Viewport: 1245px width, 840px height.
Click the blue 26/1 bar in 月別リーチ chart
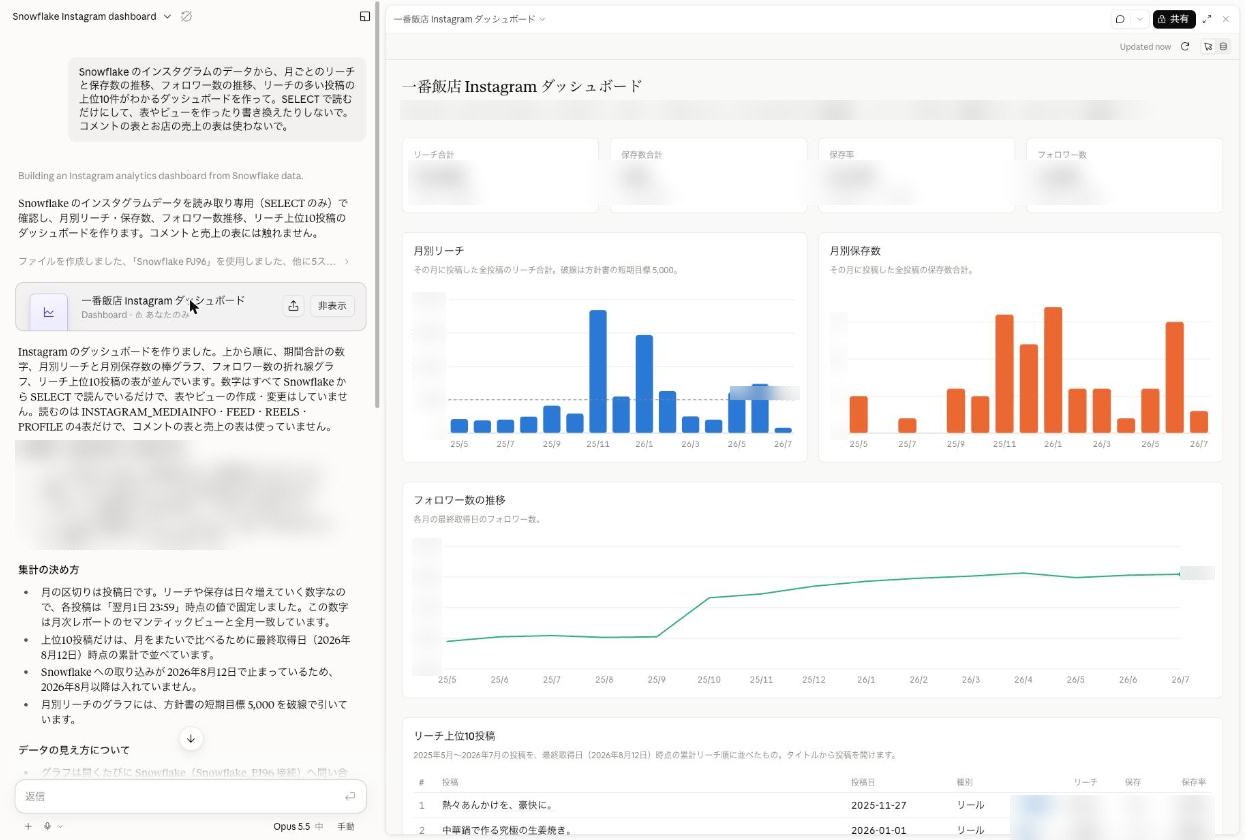(644, 384)
